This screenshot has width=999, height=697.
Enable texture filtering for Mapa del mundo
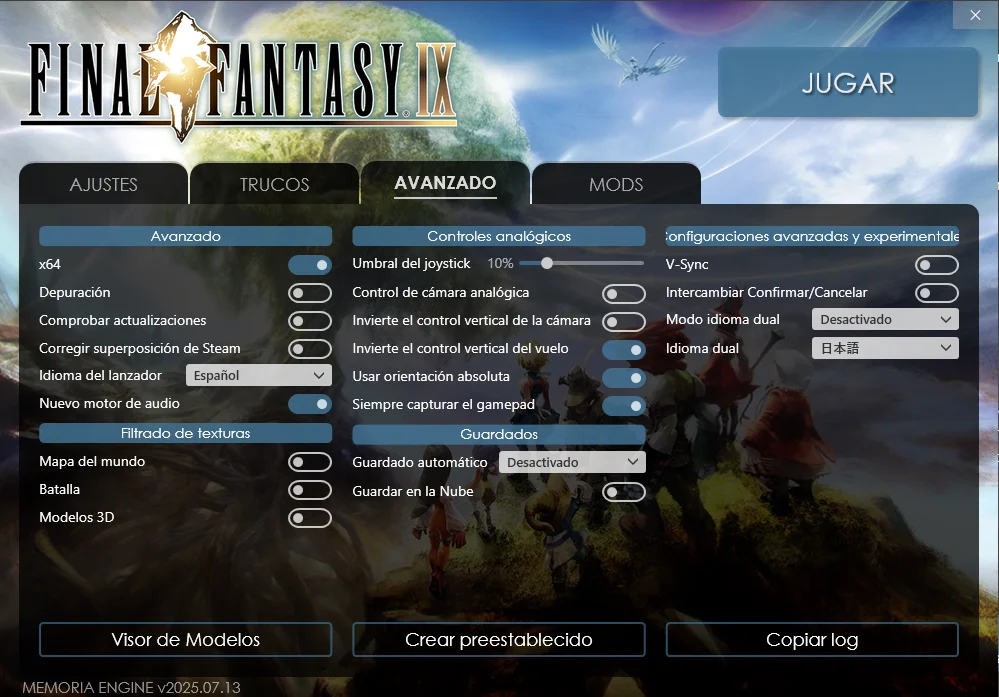(310, 461)
